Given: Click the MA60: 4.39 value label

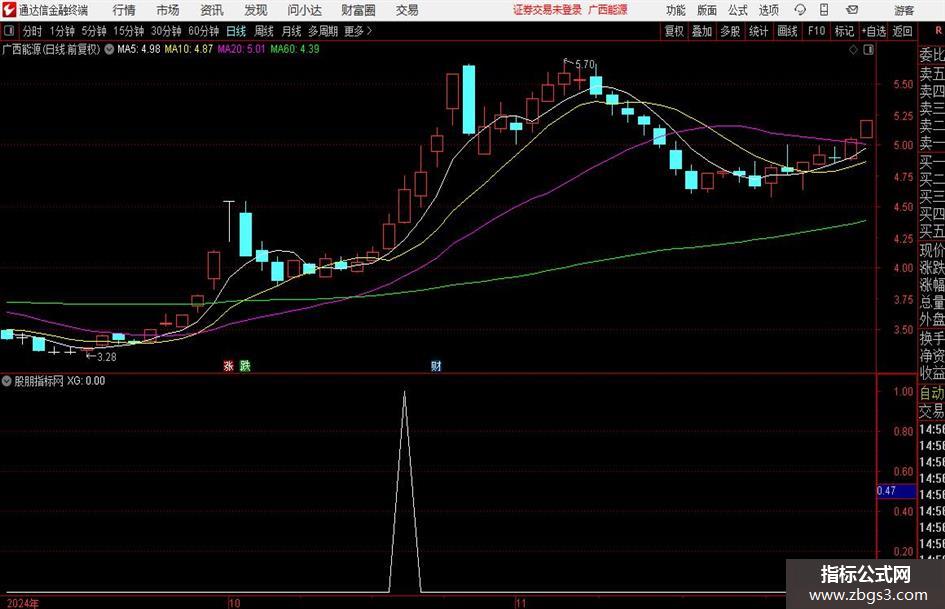Looking at the screenshot, I should (x=295, y=49).
